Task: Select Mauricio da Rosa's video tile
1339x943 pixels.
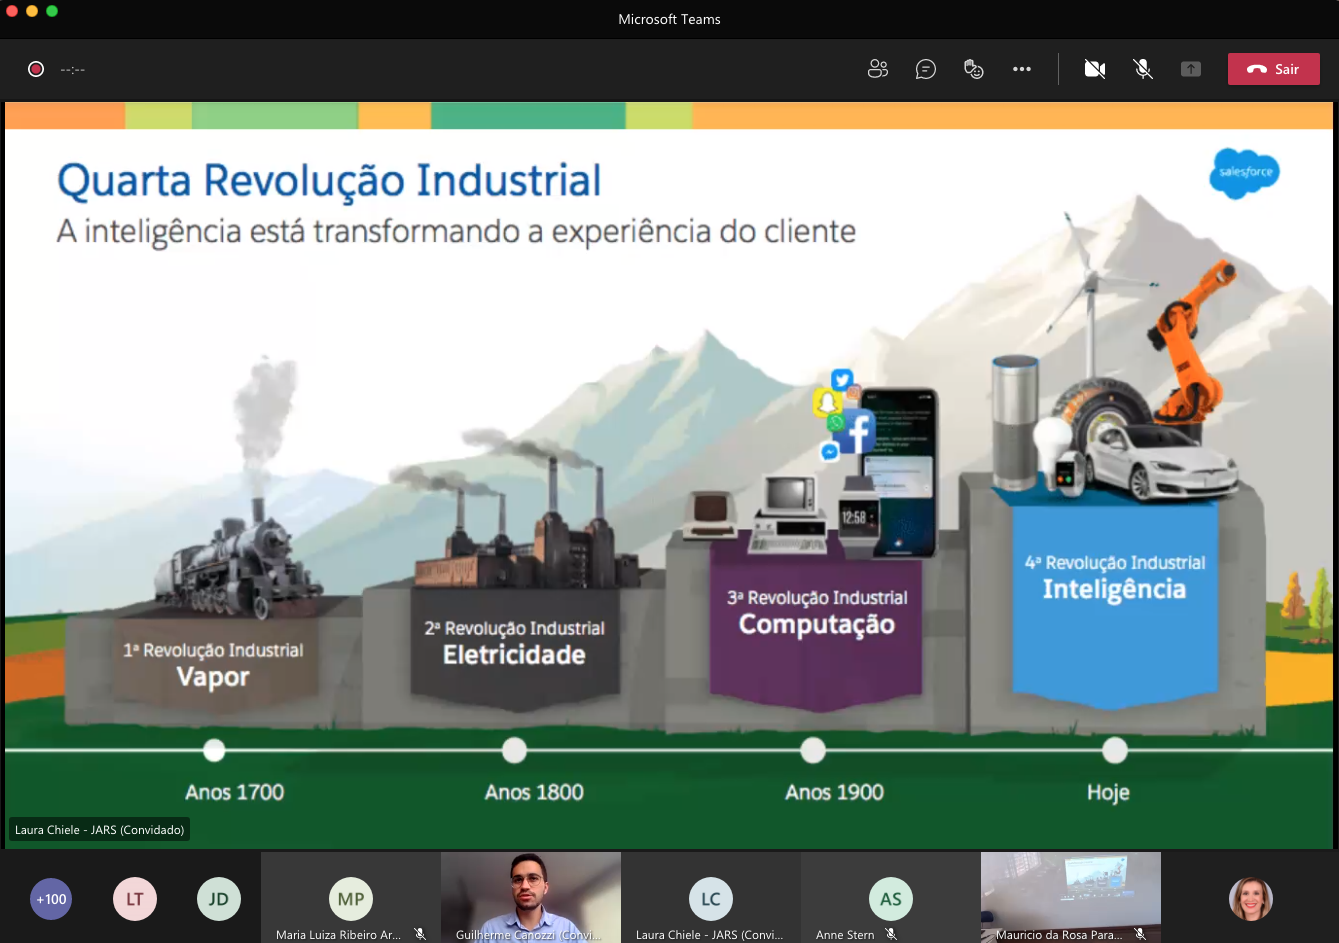Action: click(x=1070, y=895)
